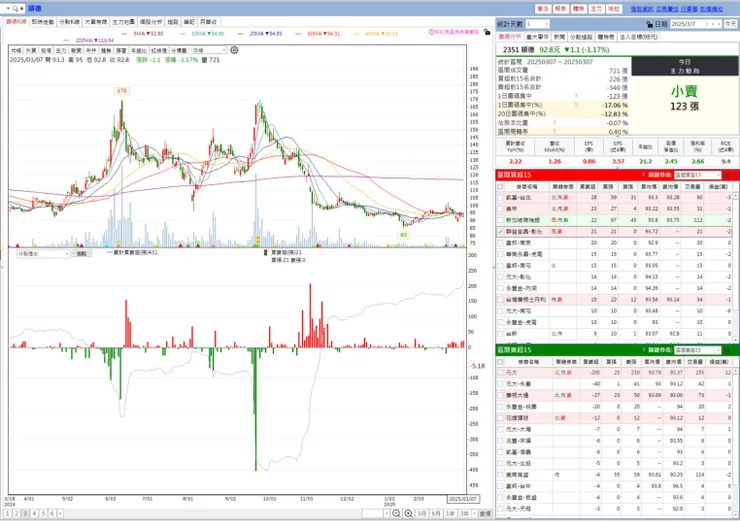The image size is (740, 521).
Task: Go to chart page 4 button
Action: click(34, 513)
